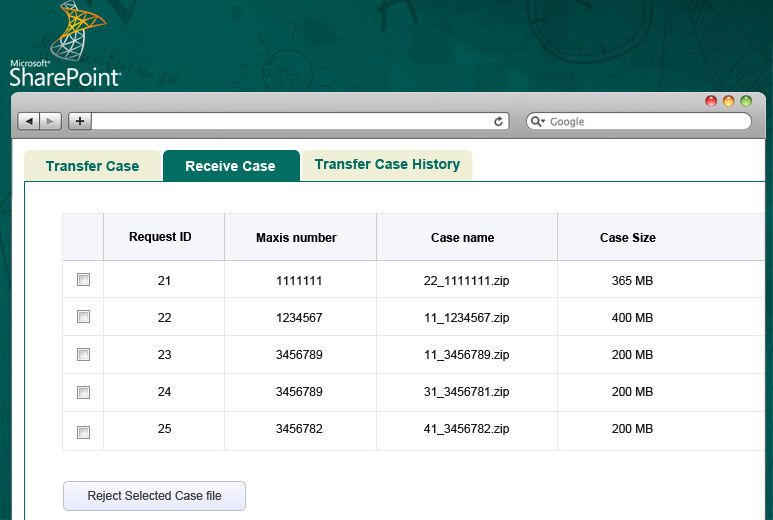Select the checkbox for request 22

coord(83,317)
